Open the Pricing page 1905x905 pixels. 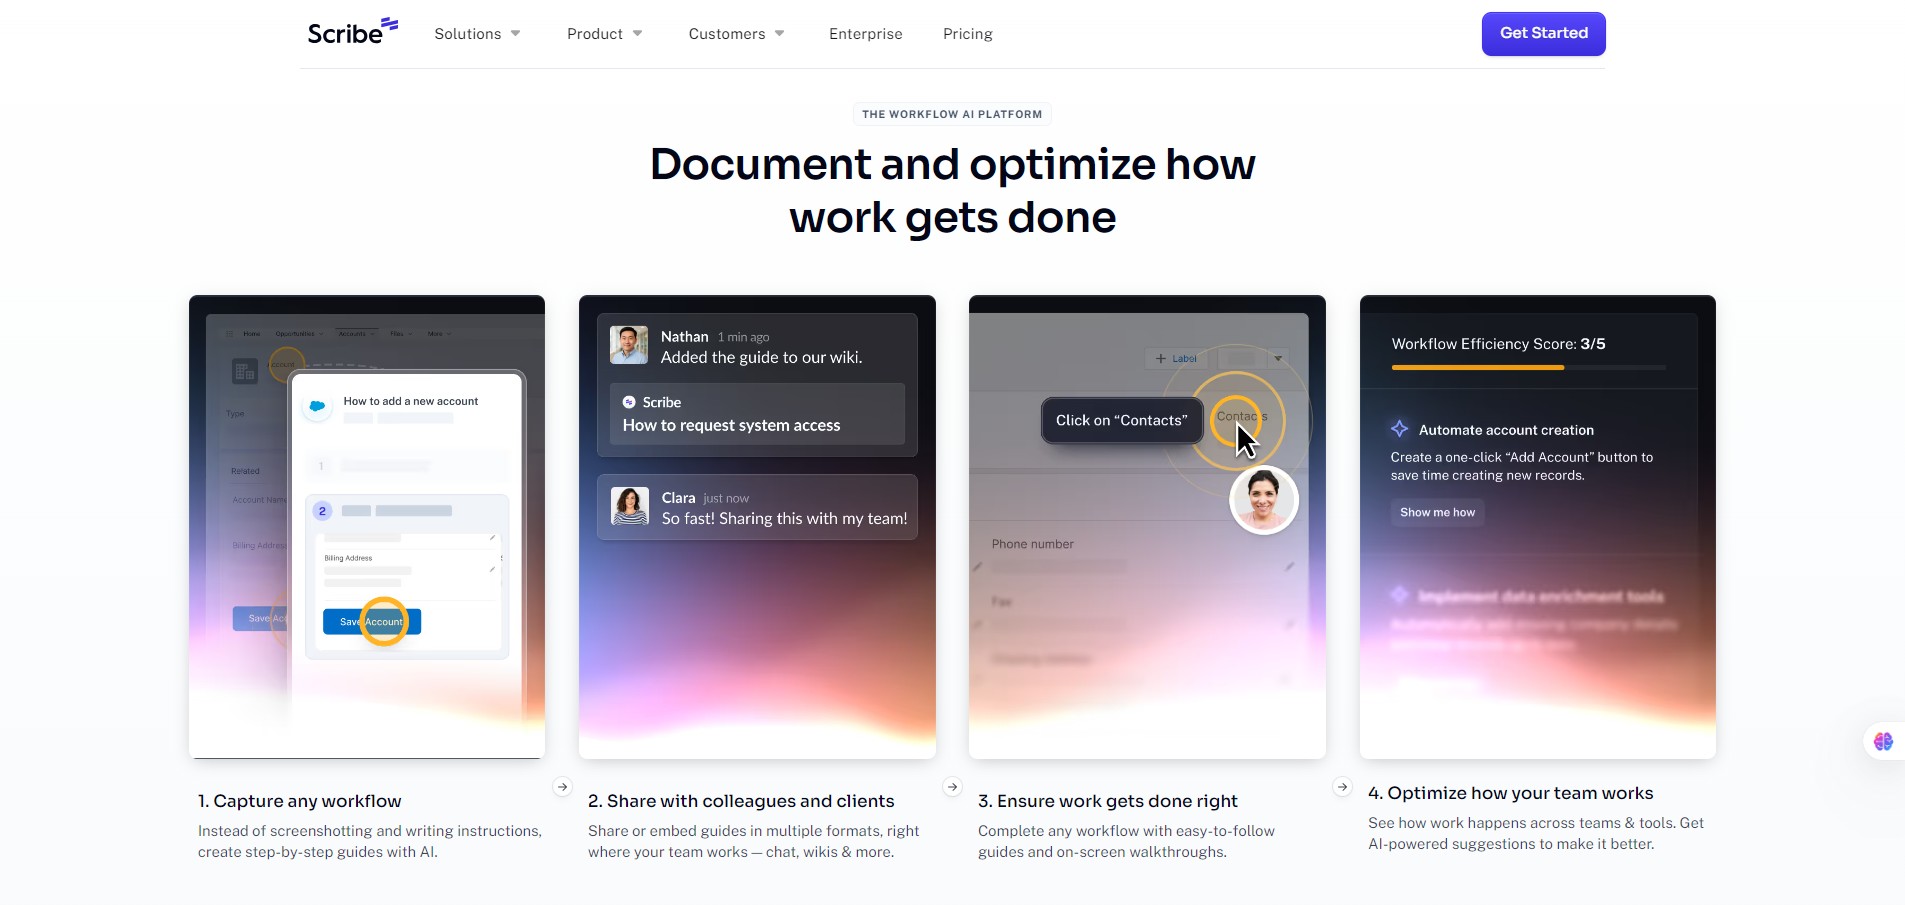click(x=966, y=33)
